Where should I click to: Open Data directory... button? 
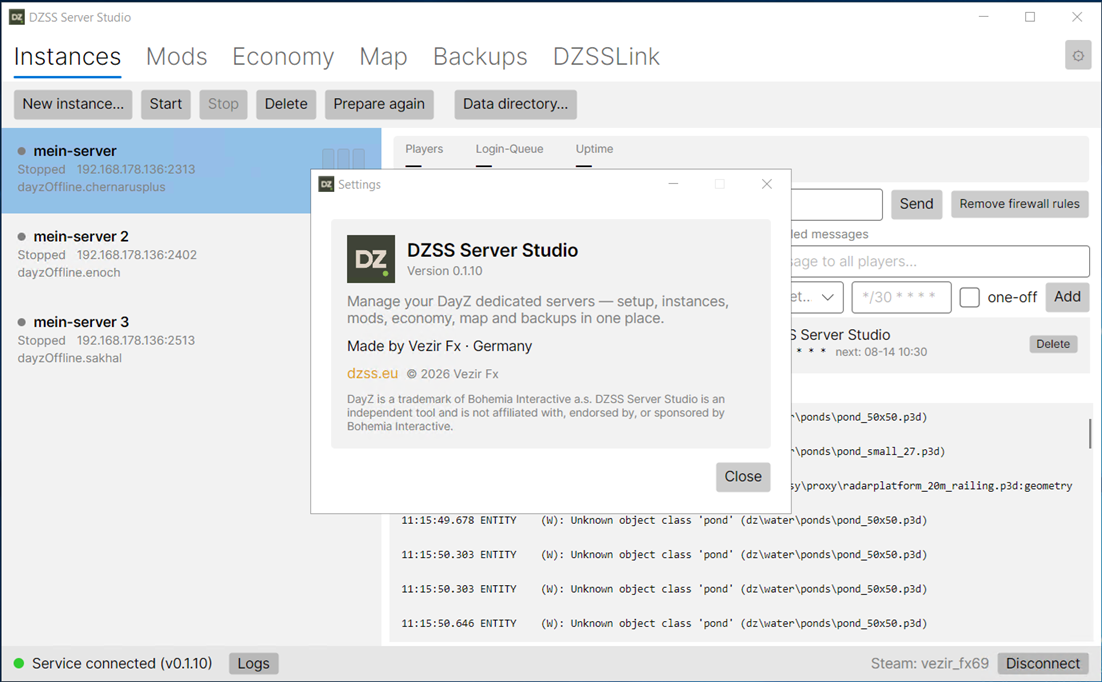tap(515, 104)
